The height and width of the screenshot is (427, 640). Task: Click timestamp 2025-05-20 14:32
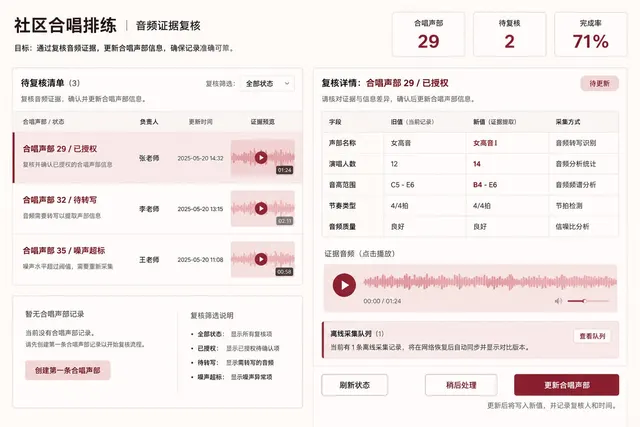pos(200,158)
